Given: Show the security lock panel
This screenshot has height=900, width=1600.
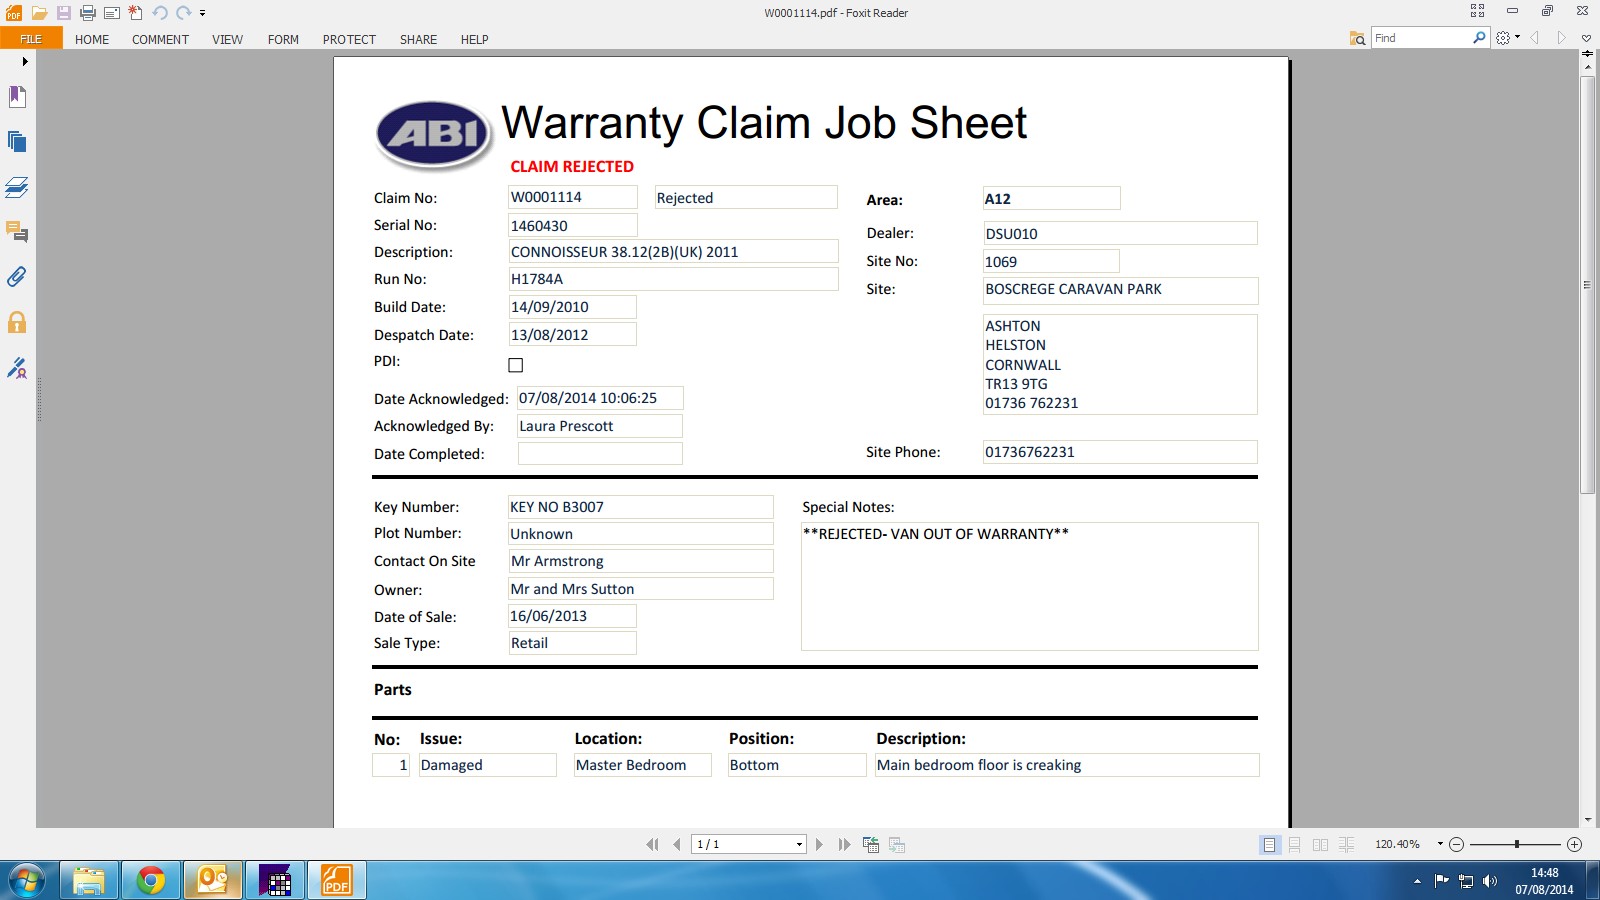Looking at the screenshot, I should [x=17, y=322].
